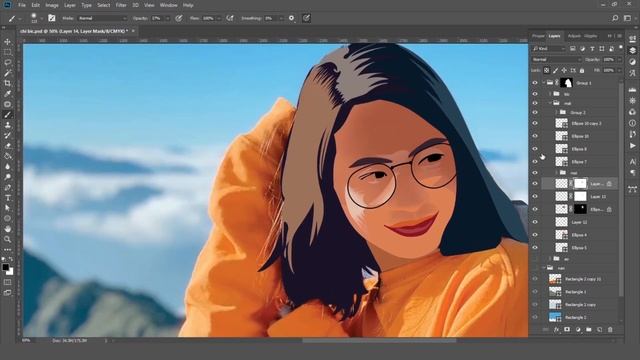This screenshot has width=640, height=360.
Task: Select the Zoom tool
Action: (x=7, y=239)
